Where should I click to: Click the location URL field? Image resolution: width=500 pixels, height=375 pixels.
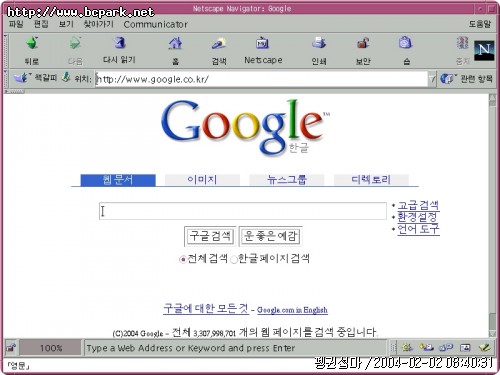pos(261,79)
